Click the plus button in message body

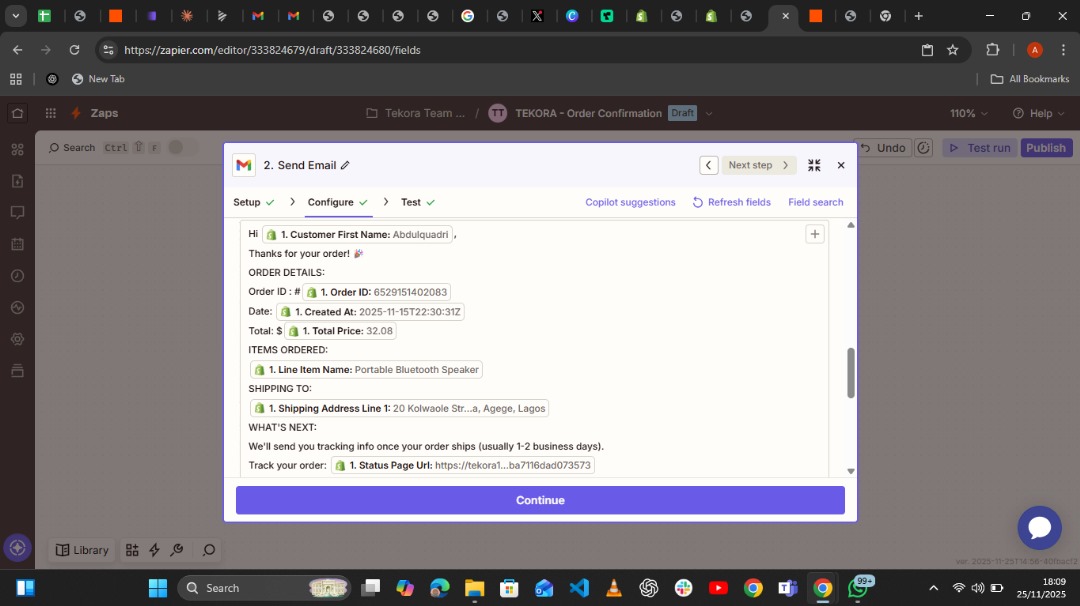[x=815, y=234]
